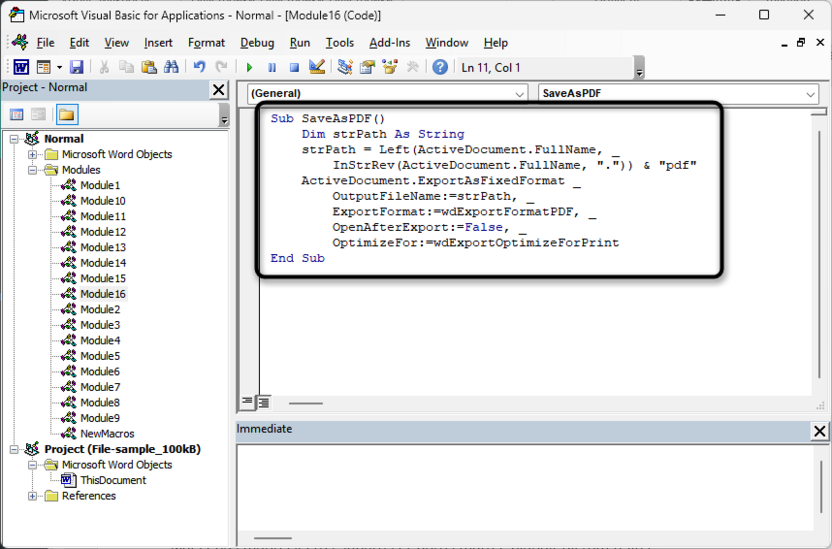Open the Add-Ins menu

389,43
